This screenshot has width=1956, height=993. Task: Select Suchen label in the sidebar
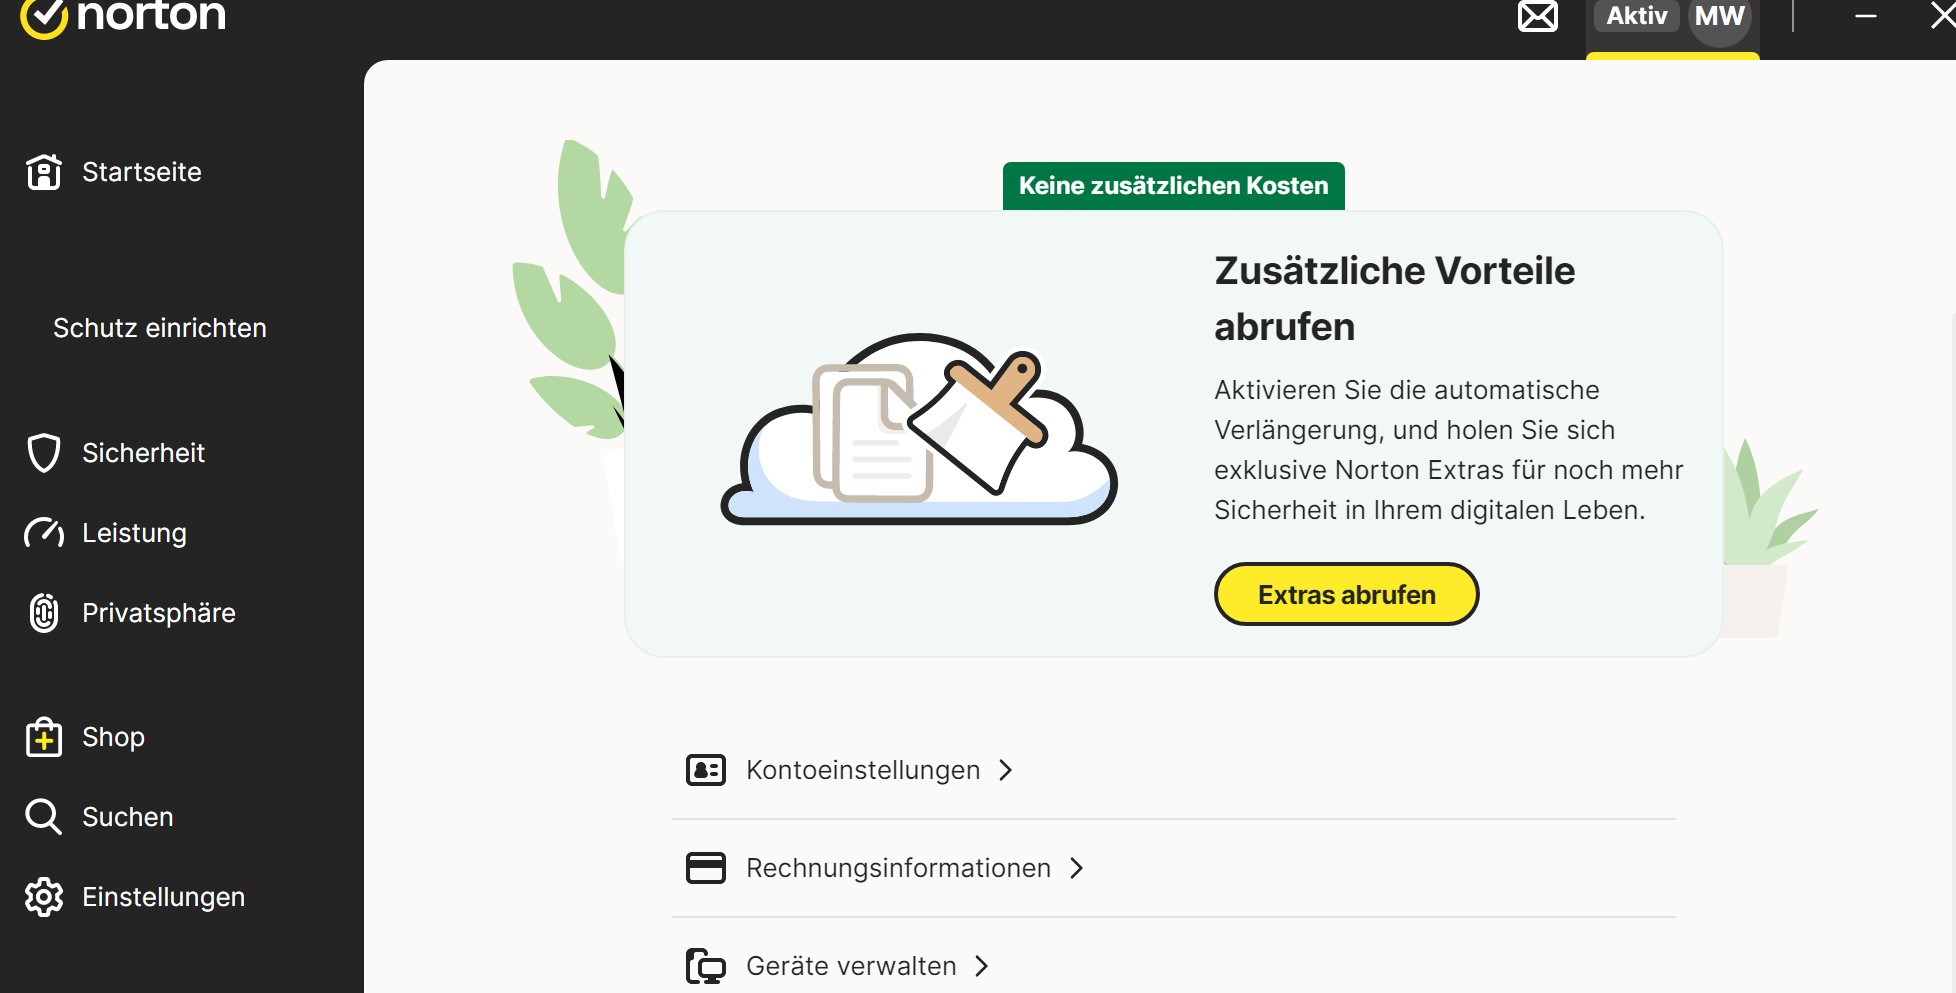click(128, 817)
